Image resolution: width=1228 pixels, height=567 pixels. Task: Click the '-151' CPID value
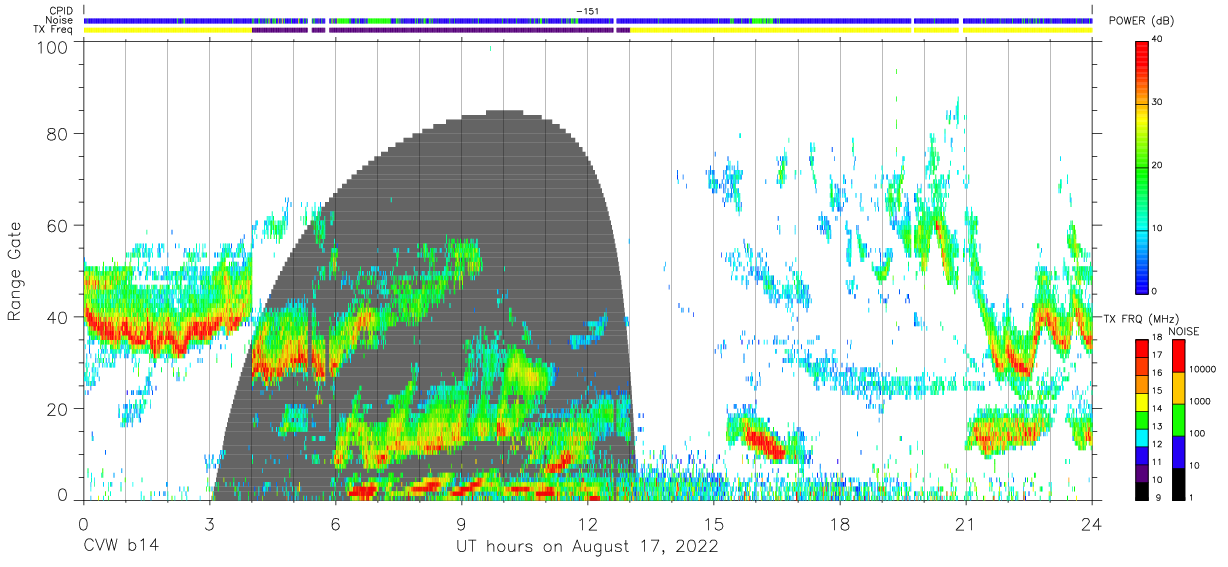tap(587, 10)
